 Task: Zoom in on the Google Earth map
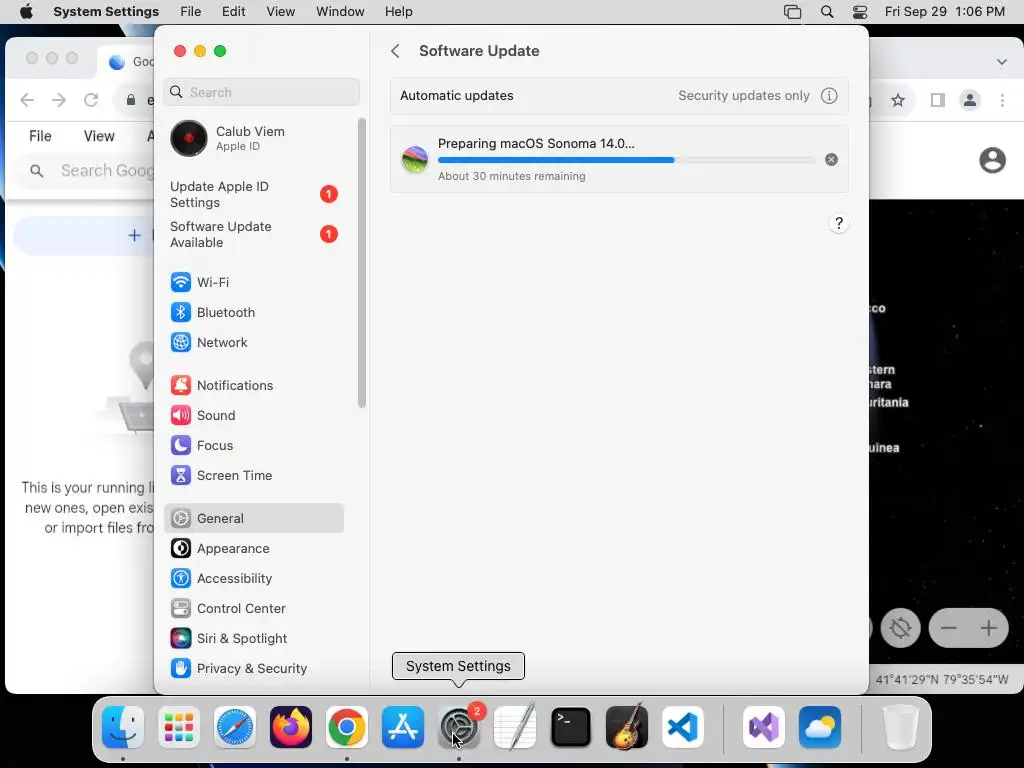988,628
